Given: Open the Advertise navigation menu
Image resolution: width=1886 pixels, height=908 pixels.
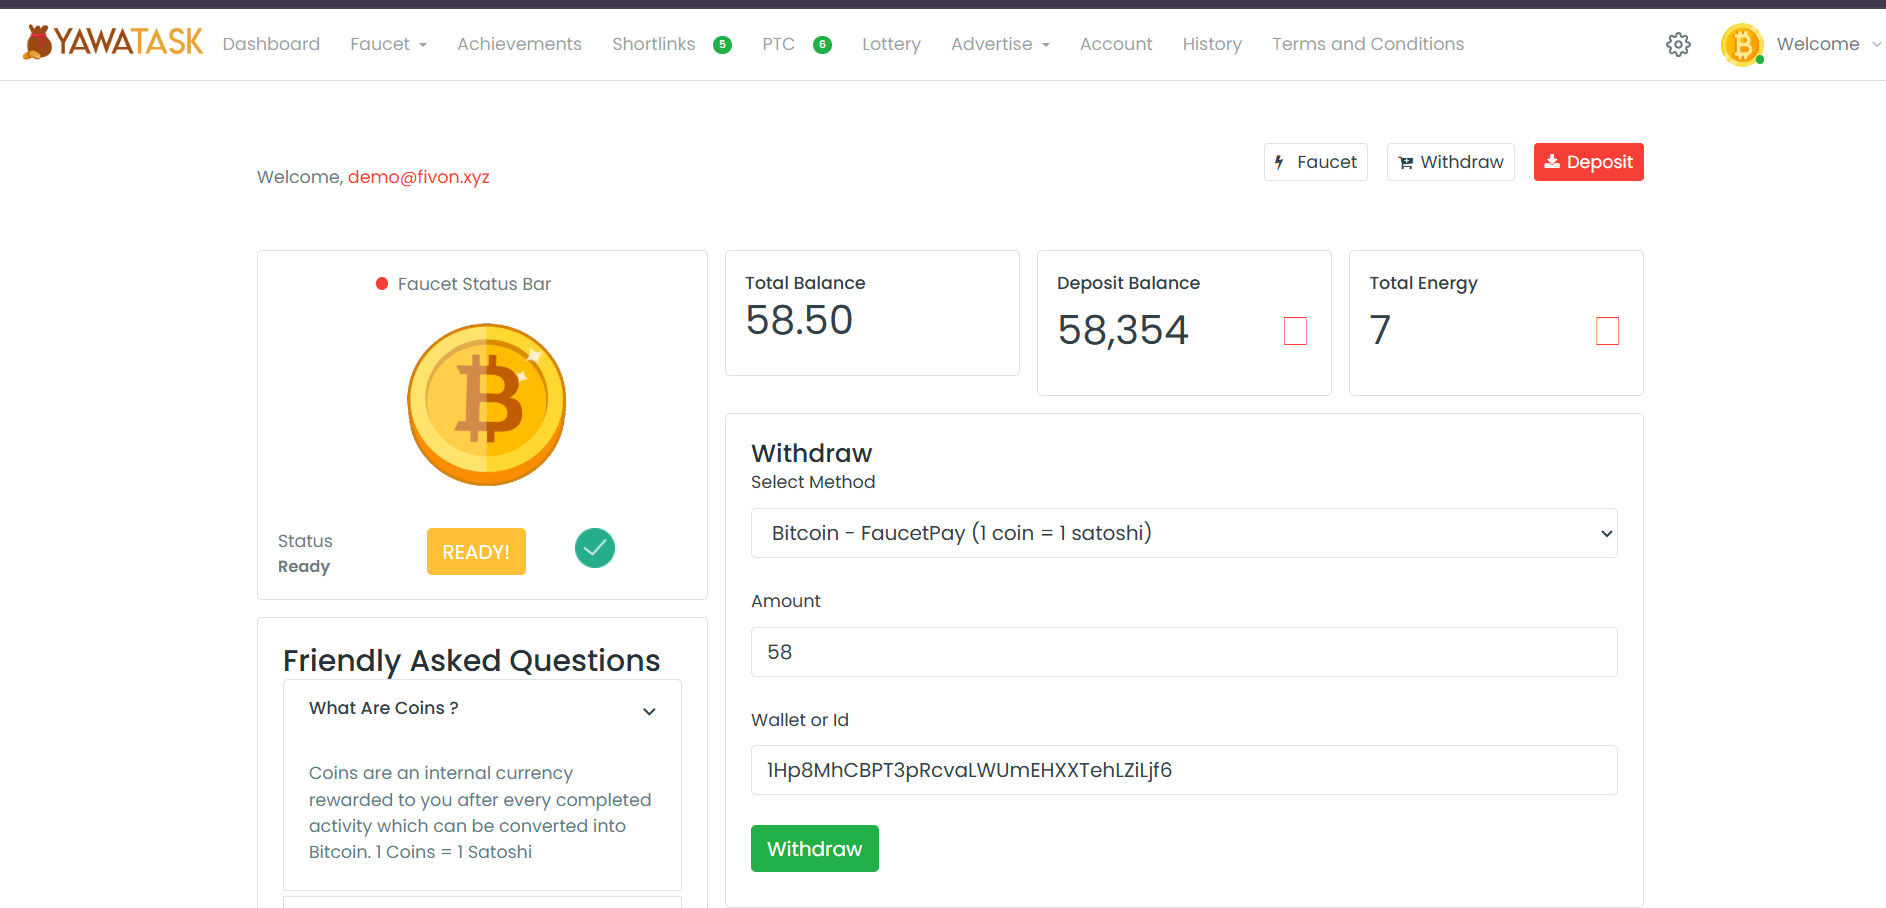Looking at the screenshot, I should click(1000, 44).
